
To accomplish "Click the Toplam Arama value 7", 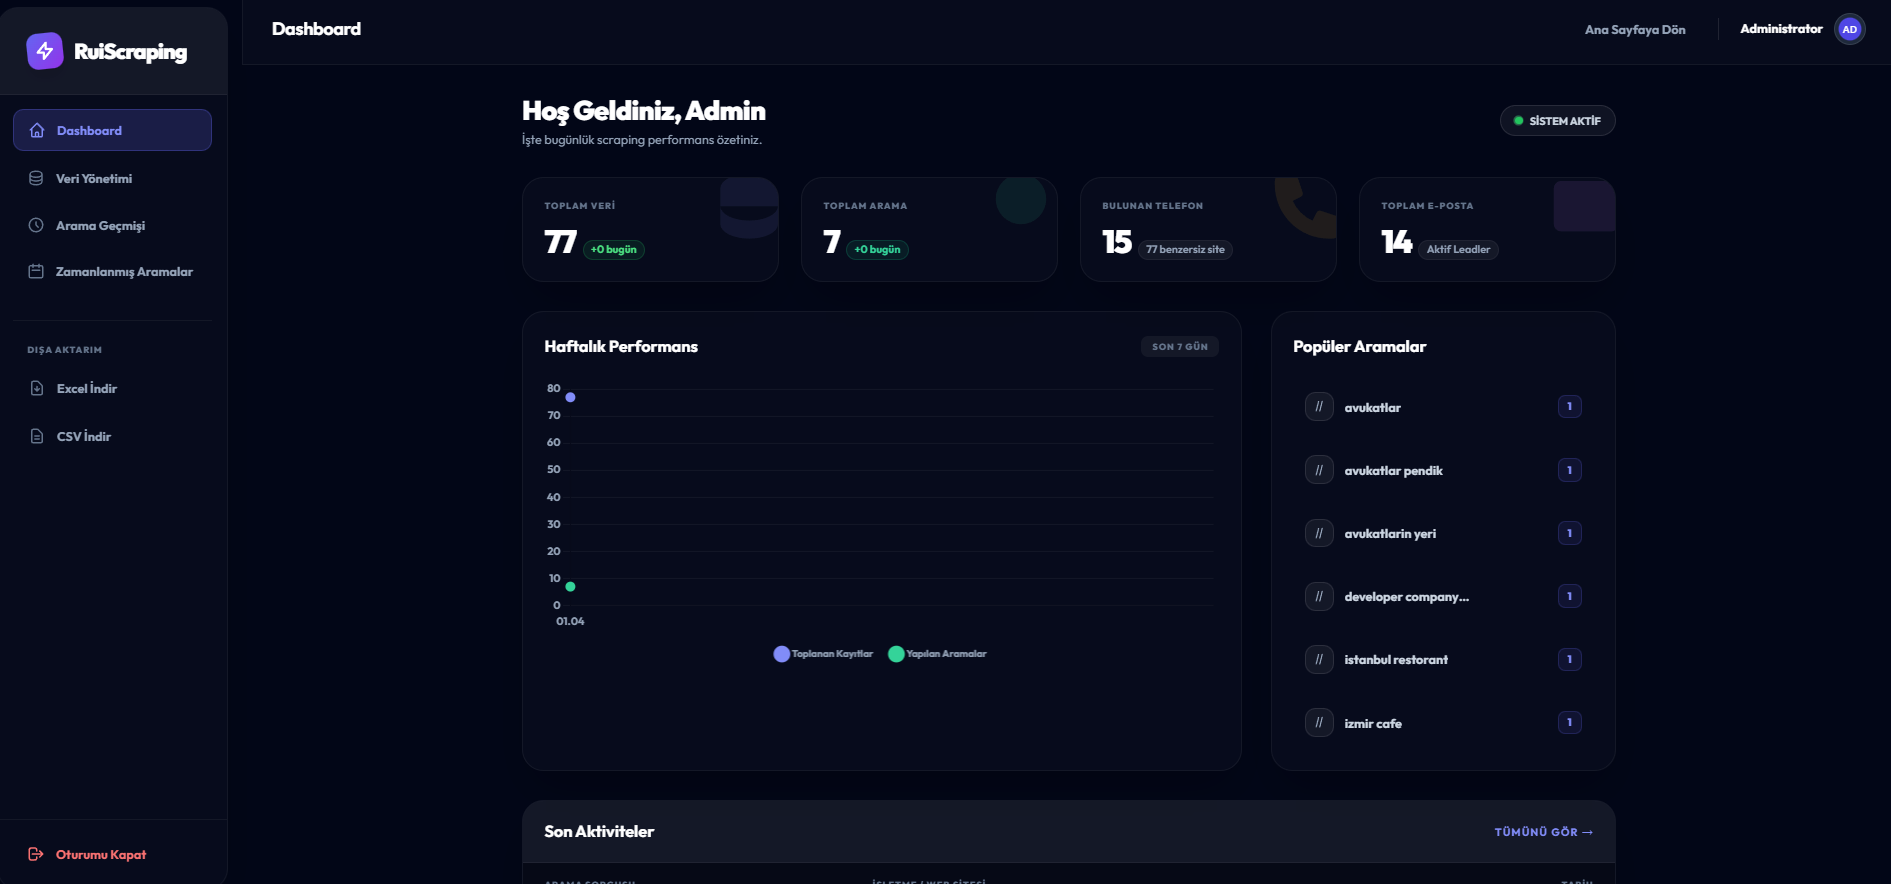I will pyautogui.click(x=832, y=242).
